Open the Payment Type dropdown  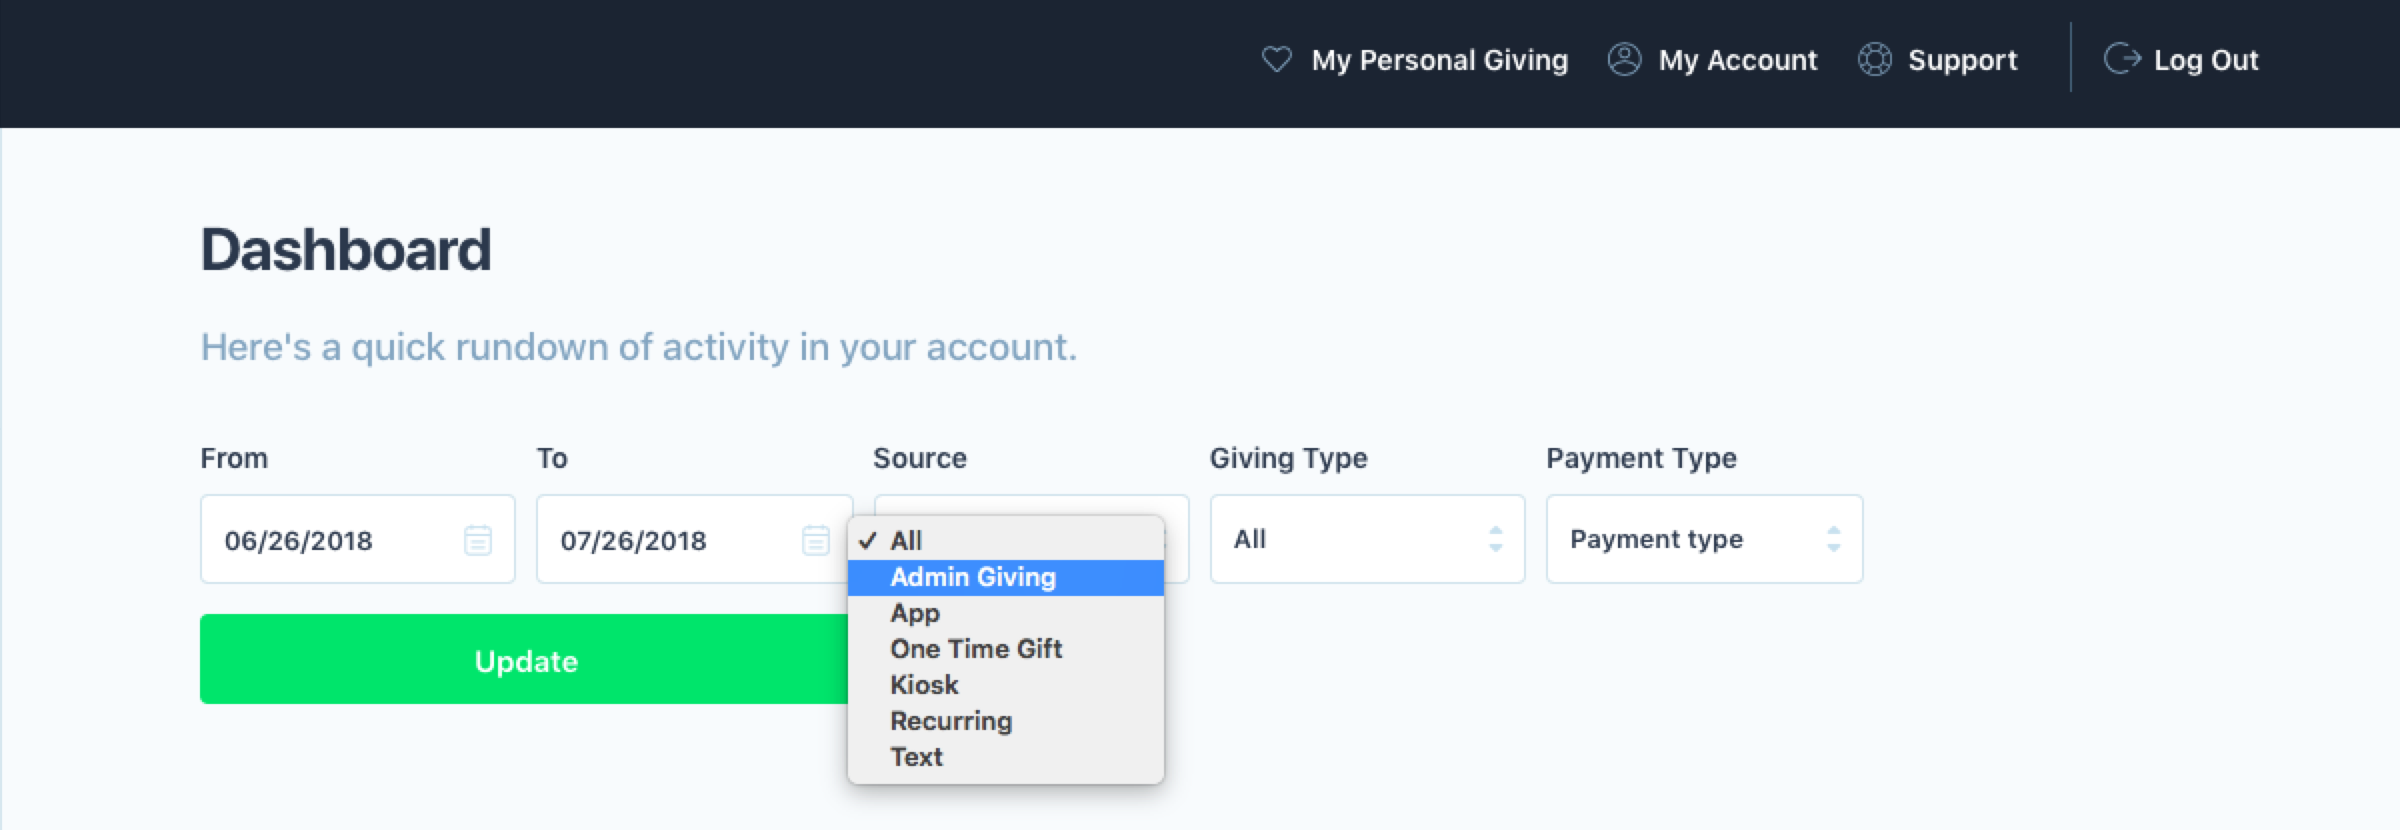pyautogui.click(x=1704, y=539)
